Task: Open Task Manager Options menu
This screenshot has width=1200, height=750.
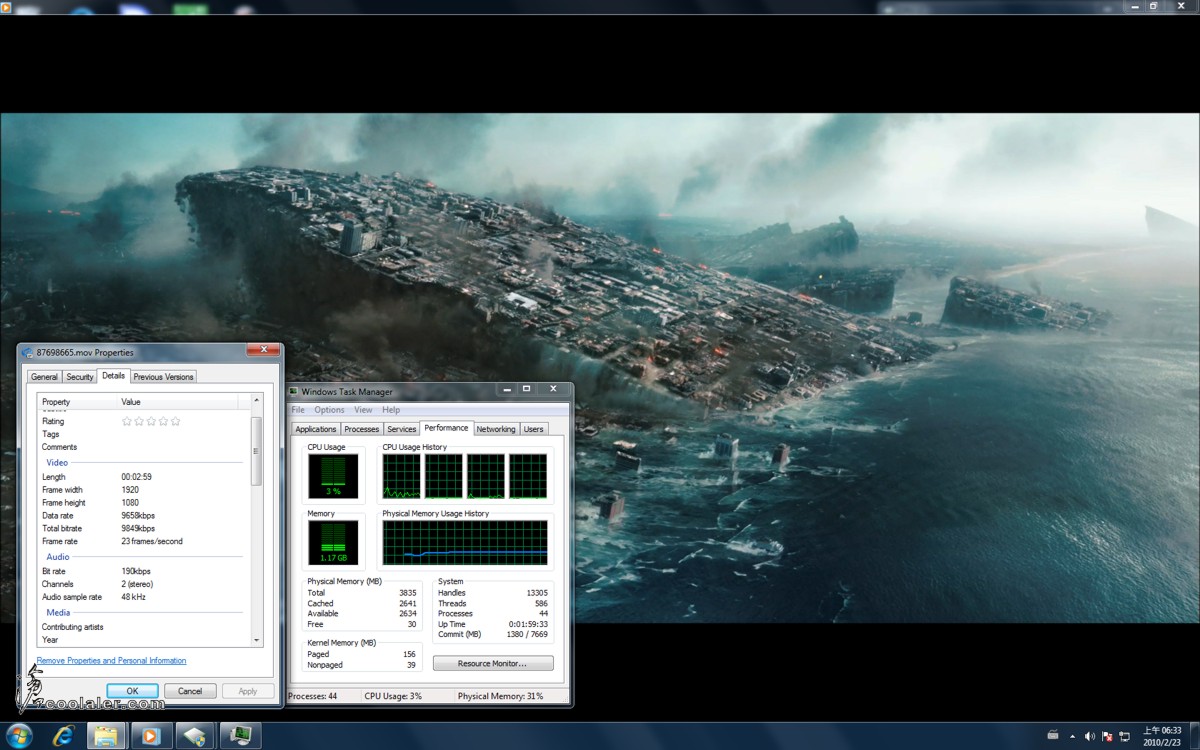Action: (329, 410)
